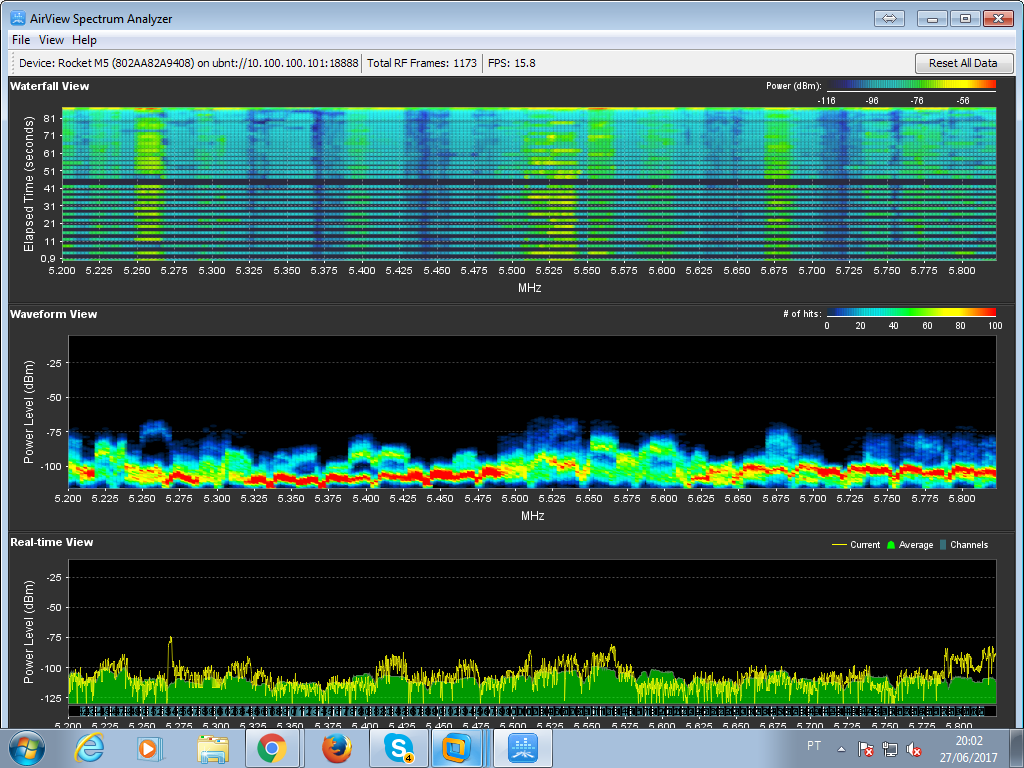The height and width of the screenshot is (768, 1024).
Task: Click the Power dBm color scale
Action: tap(910, 86)
